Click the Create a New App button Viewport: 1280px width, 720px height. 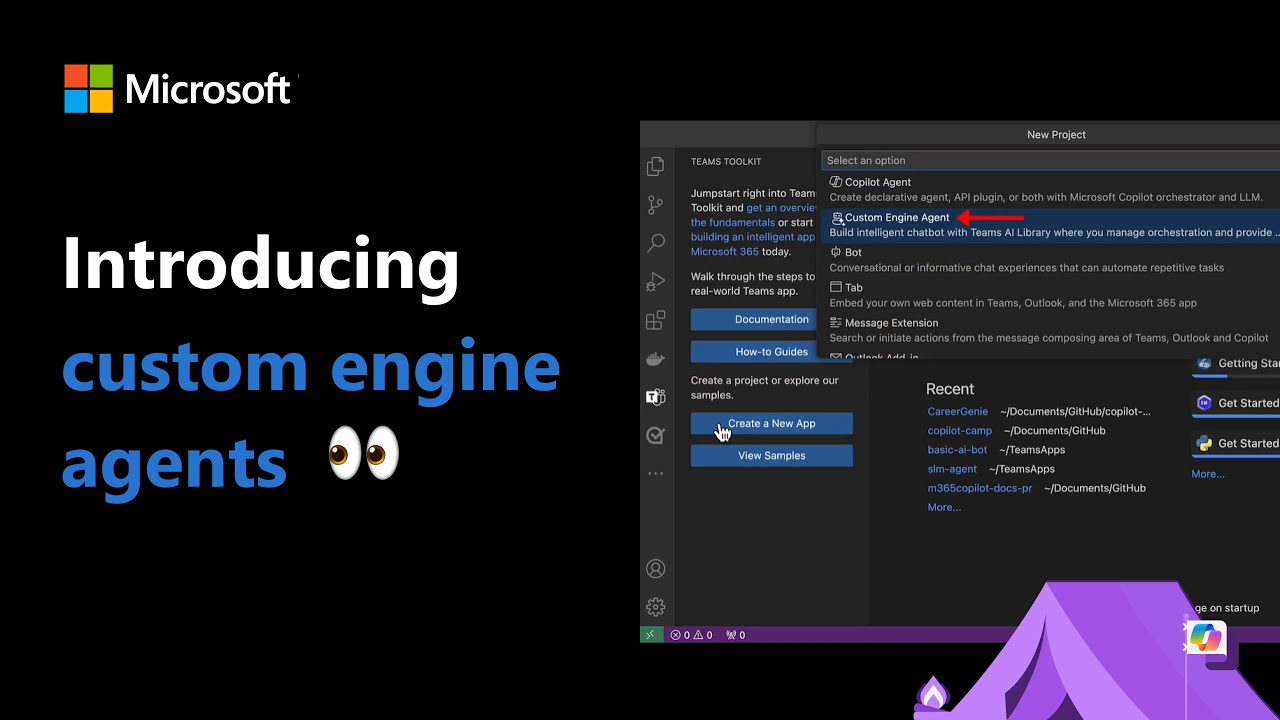tap(772, 423)
